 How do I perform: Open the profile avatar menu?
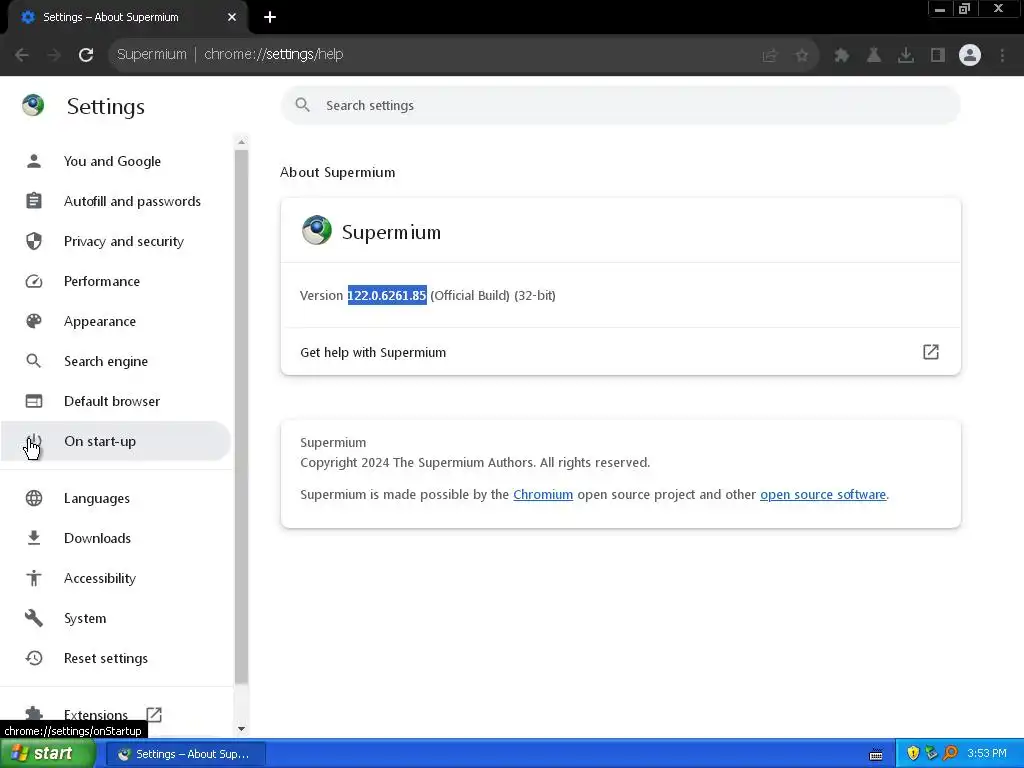point(970,56)
